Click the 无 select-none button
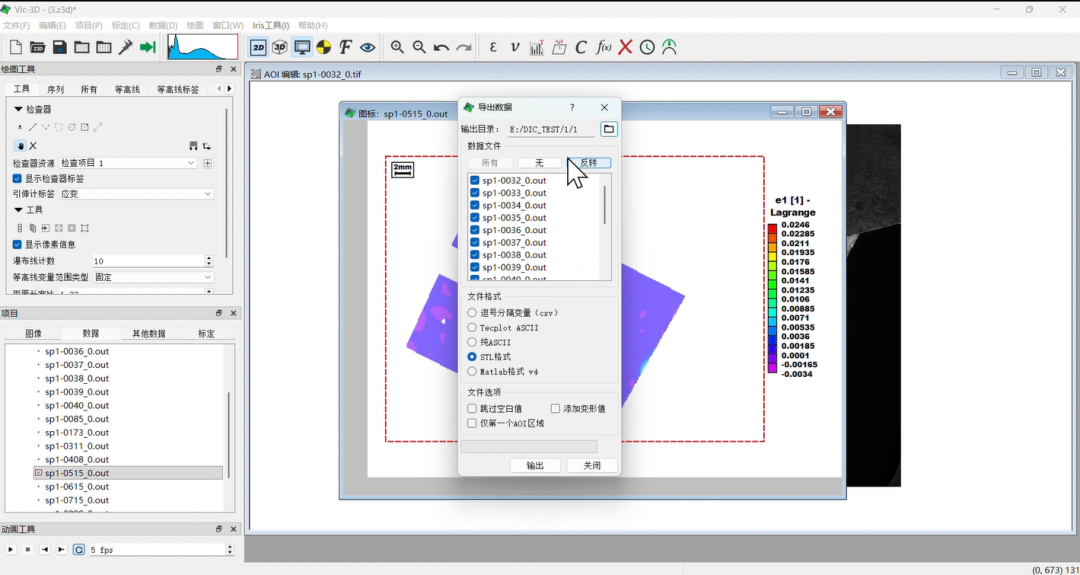1080x575 pixels. pos(539,163)
